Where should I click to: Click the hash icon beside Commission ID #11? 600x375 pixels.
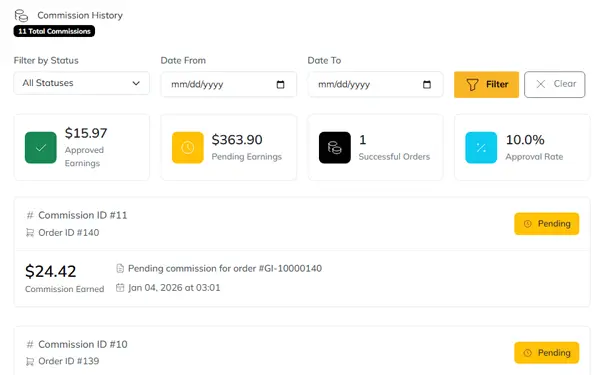point(30,215)
